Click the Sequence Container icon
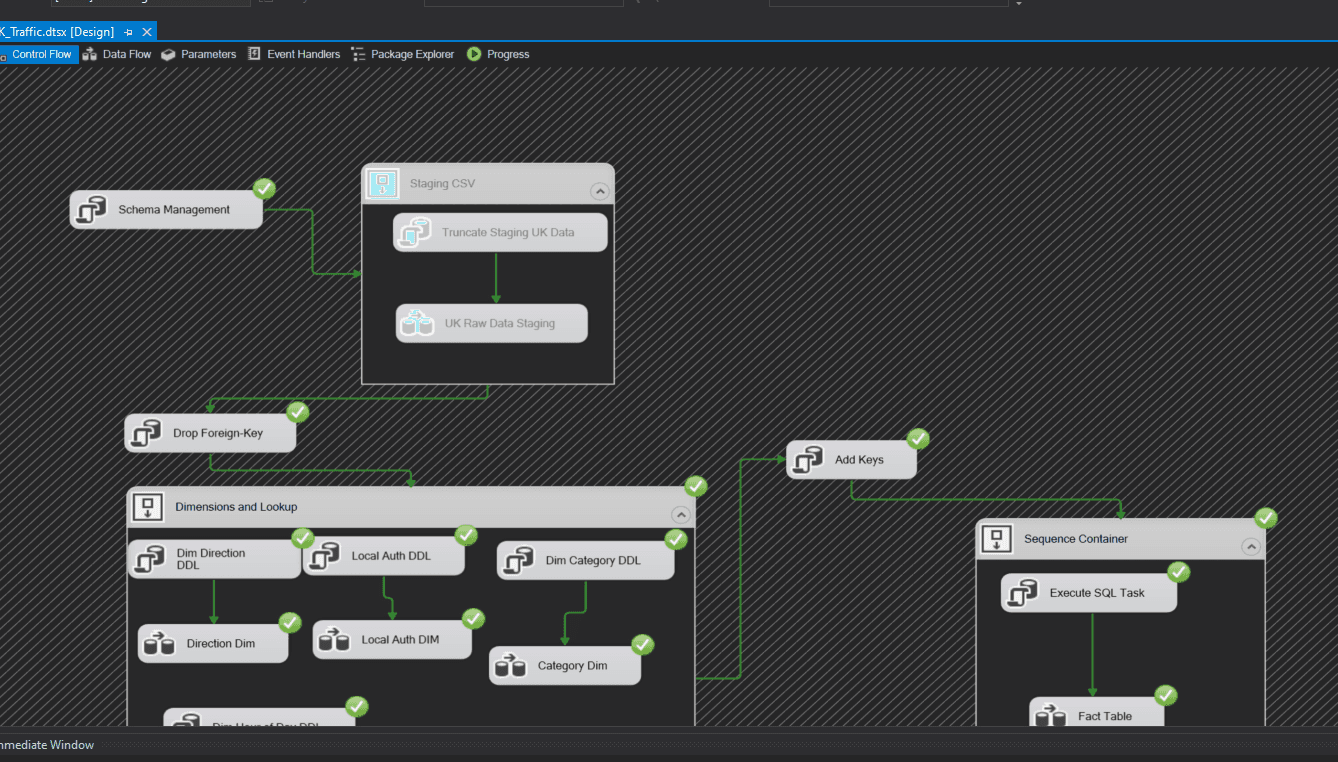1338x762 pixels. coord(997,539)
